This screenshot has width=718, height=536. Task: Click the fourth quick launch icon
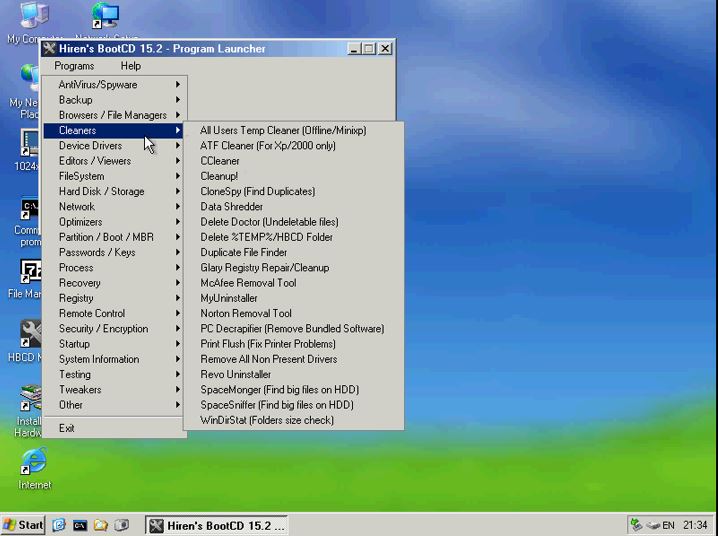coord(122,525)
